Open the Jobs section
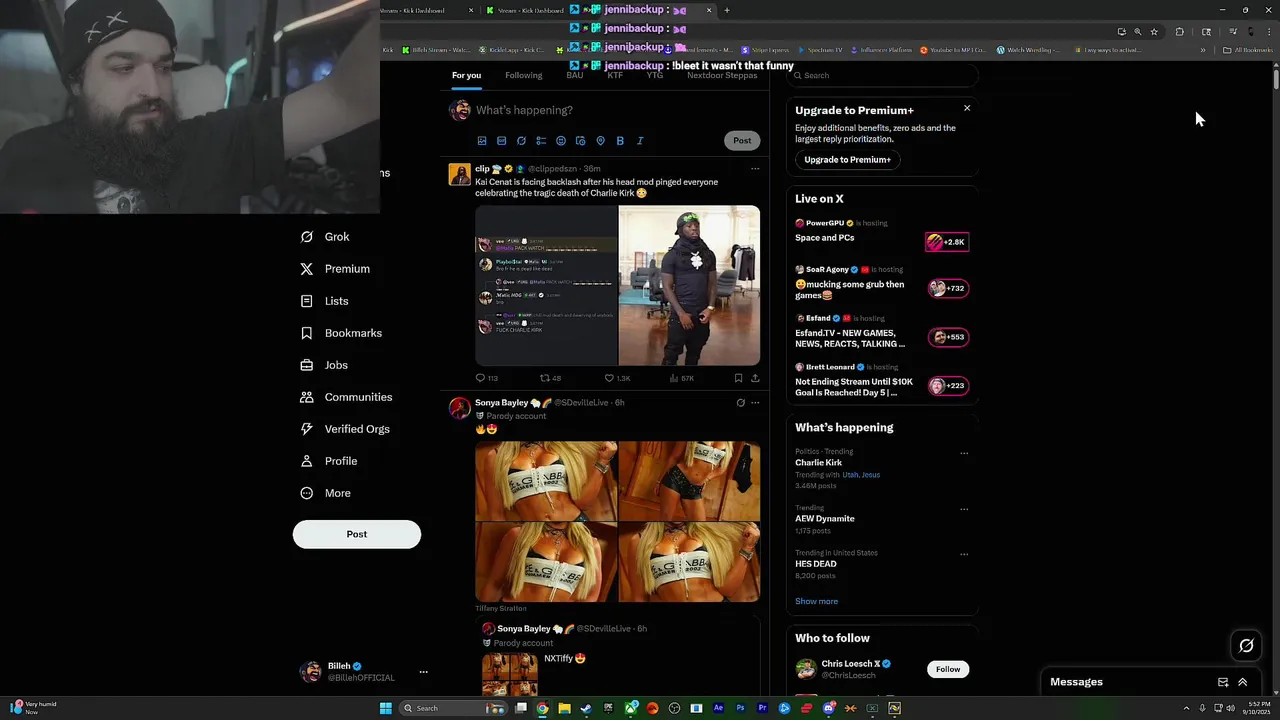Image resolution: width=1280 pixels, height=720 pixels. (324, 365)
